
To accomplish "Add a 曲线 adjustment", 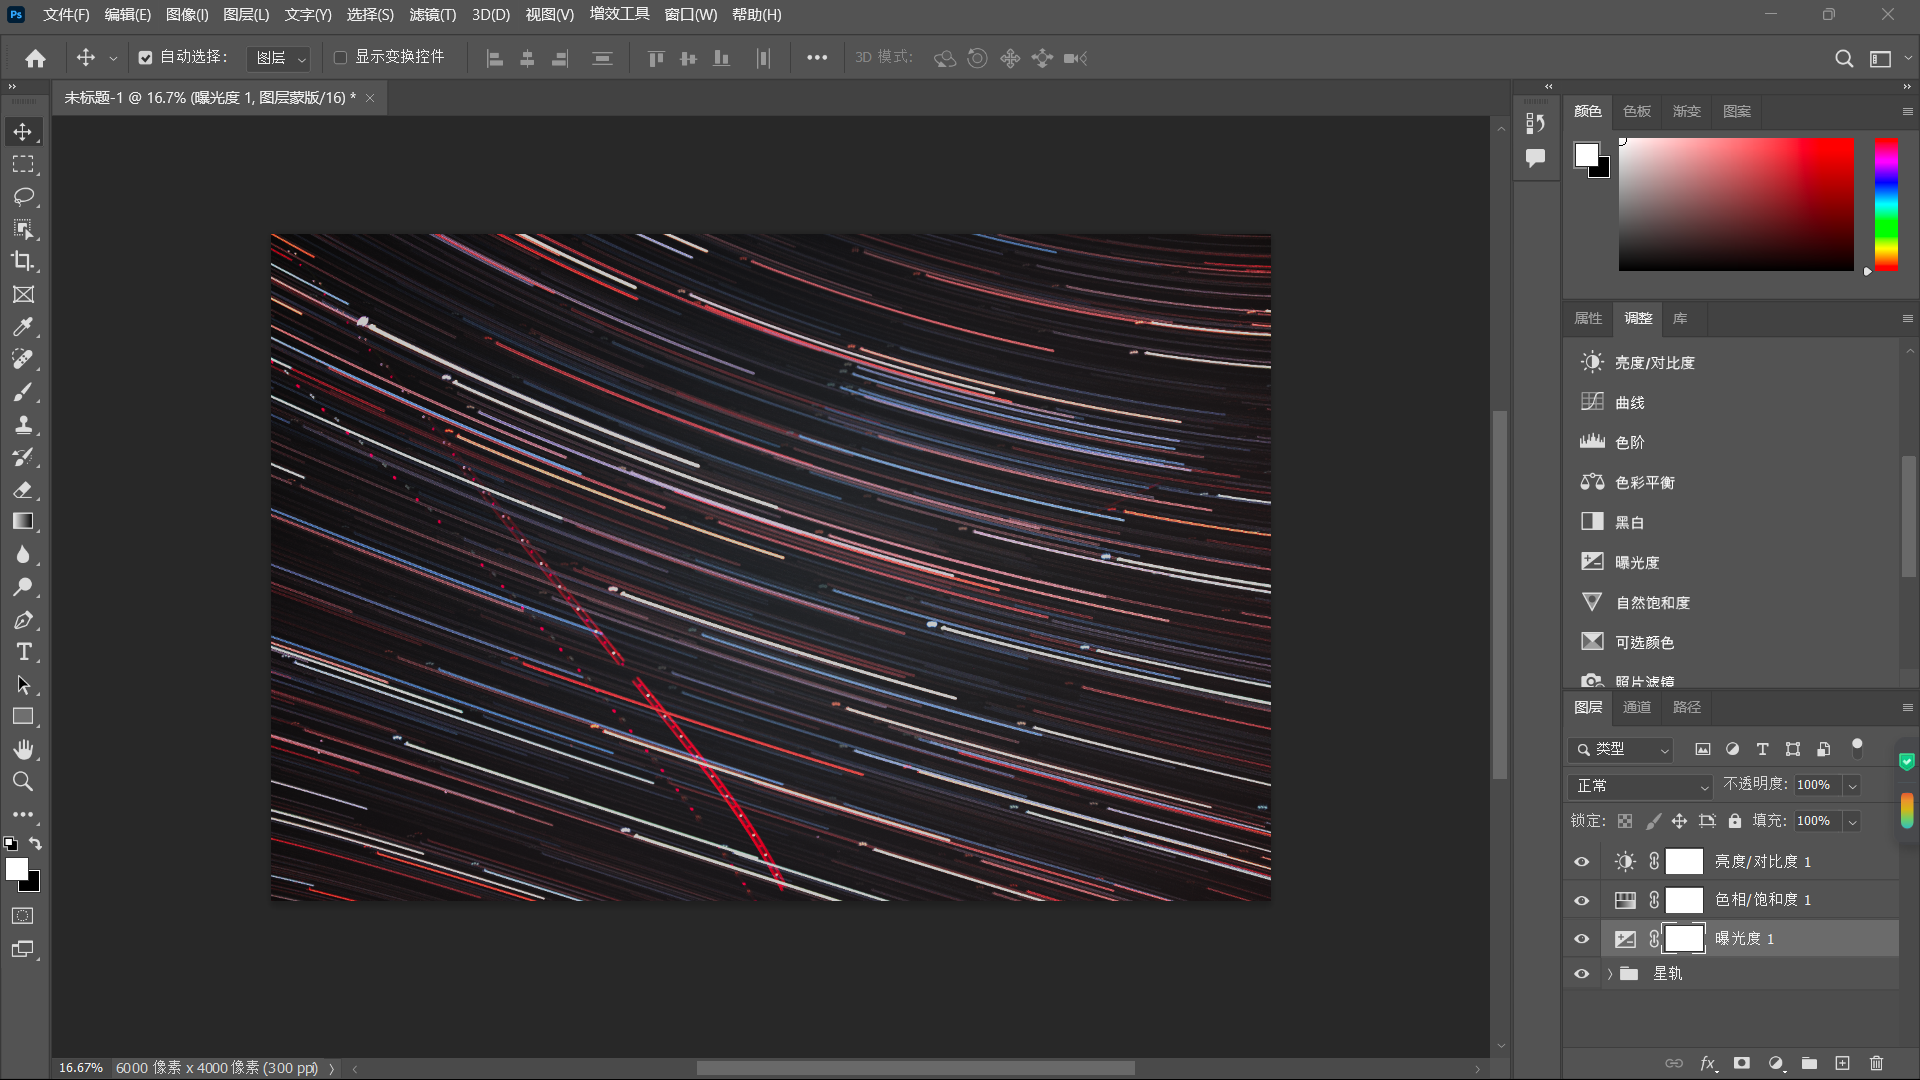I will pyautogui.click(x=1629, y=402).
